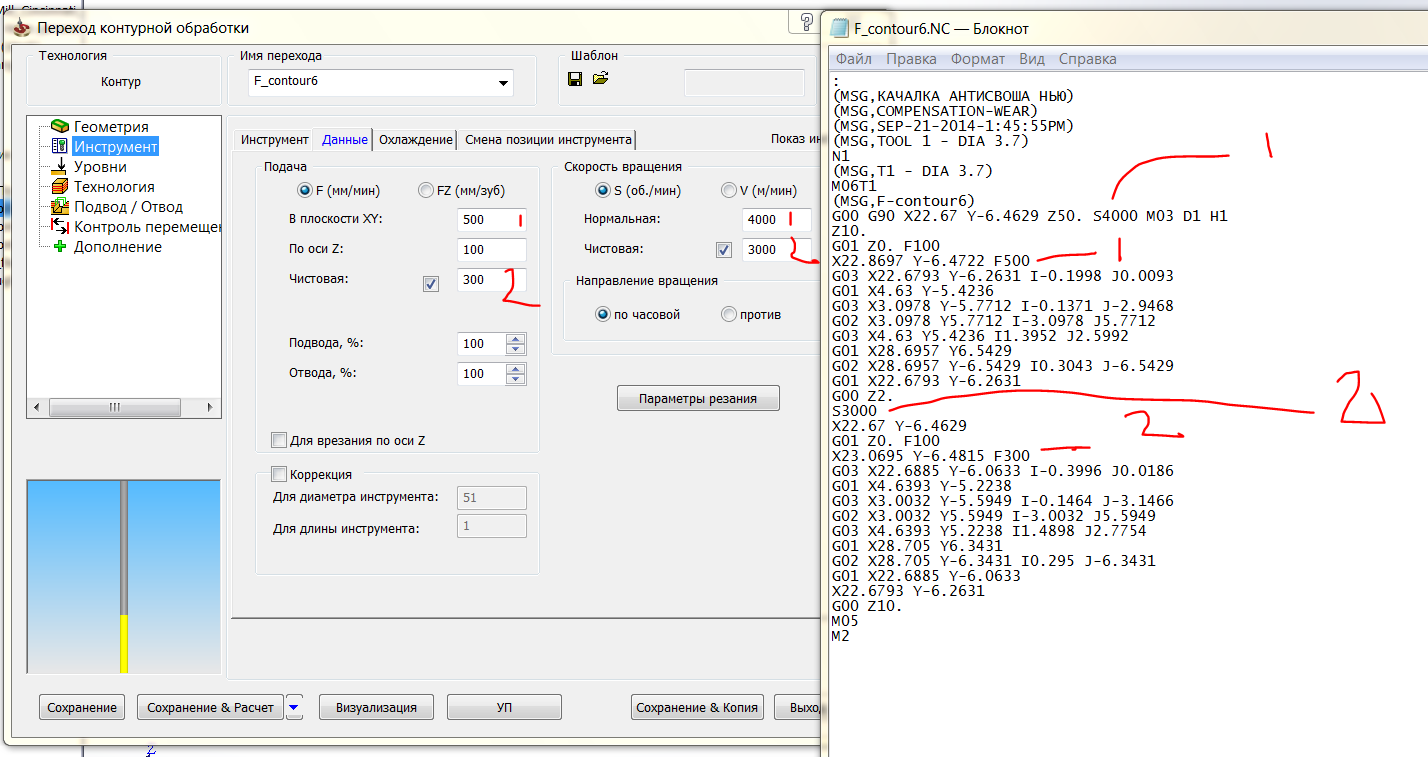Click the (MSG,F-contour6) line in Notepad

coord(902,201)
